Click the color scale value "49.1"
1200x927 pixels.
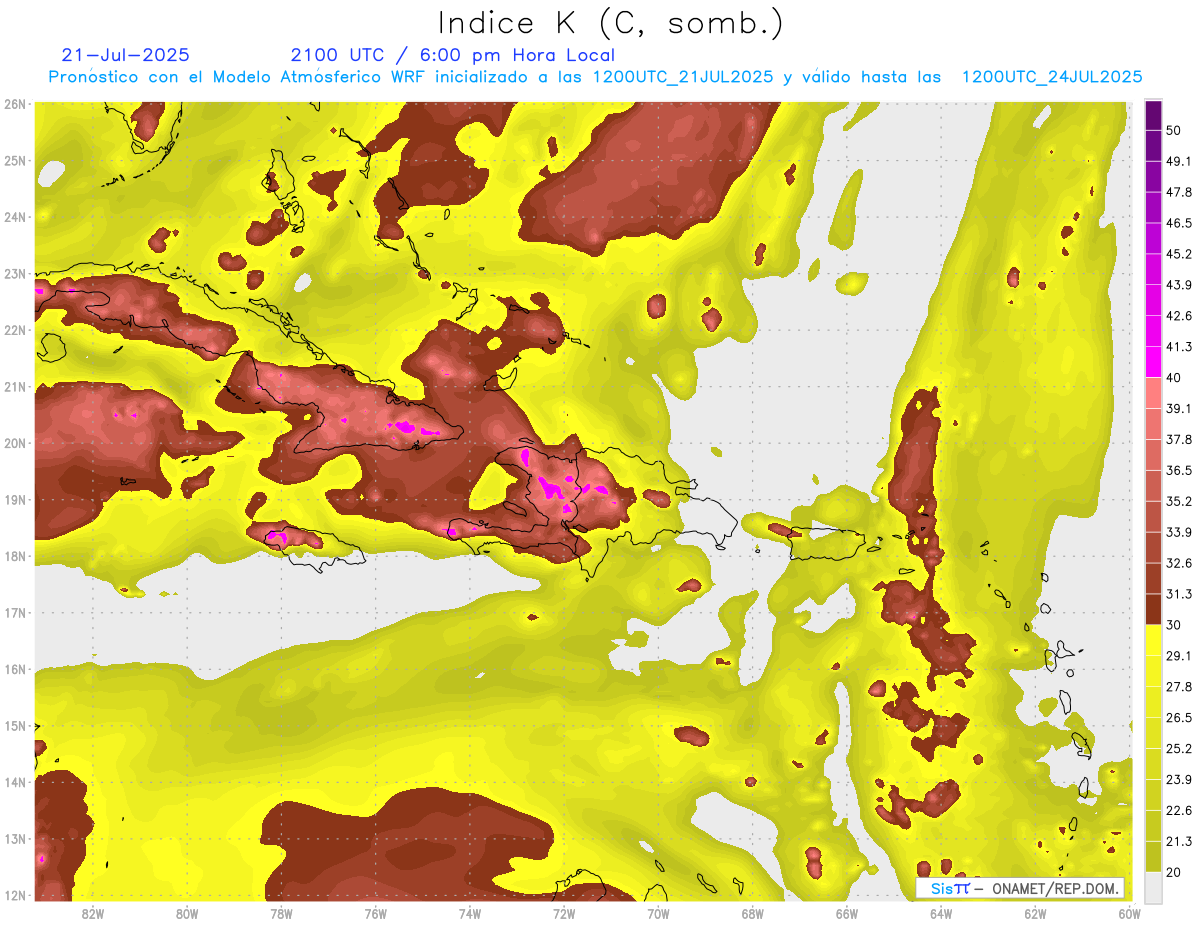tap(1179, 161)
